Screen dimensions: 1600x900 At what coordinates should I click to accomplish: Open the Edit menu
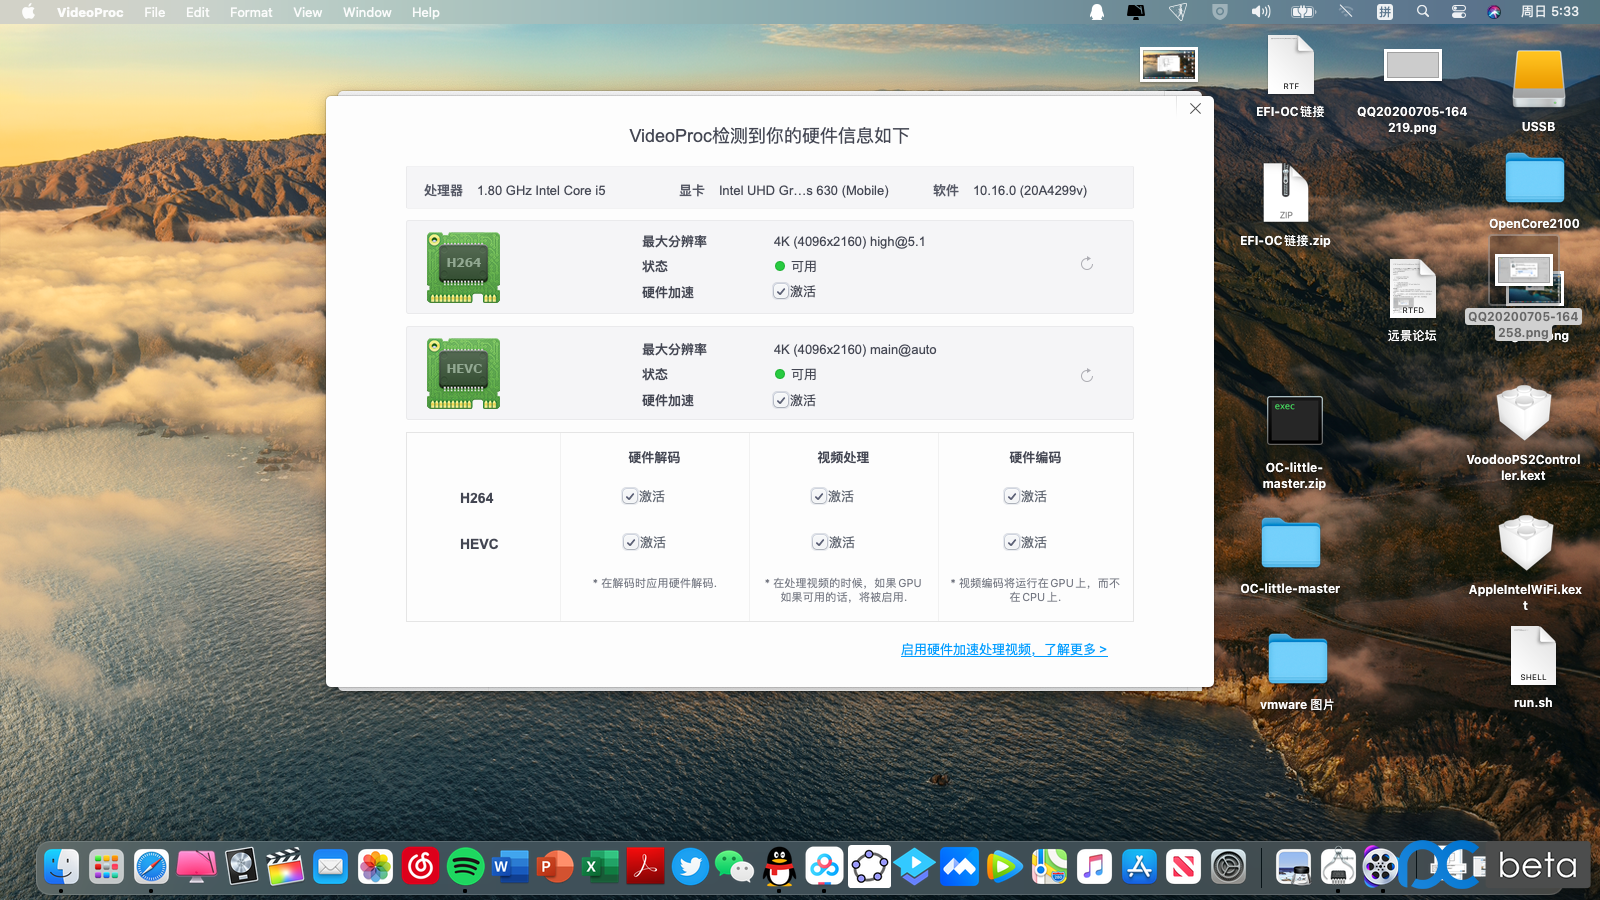198,12
